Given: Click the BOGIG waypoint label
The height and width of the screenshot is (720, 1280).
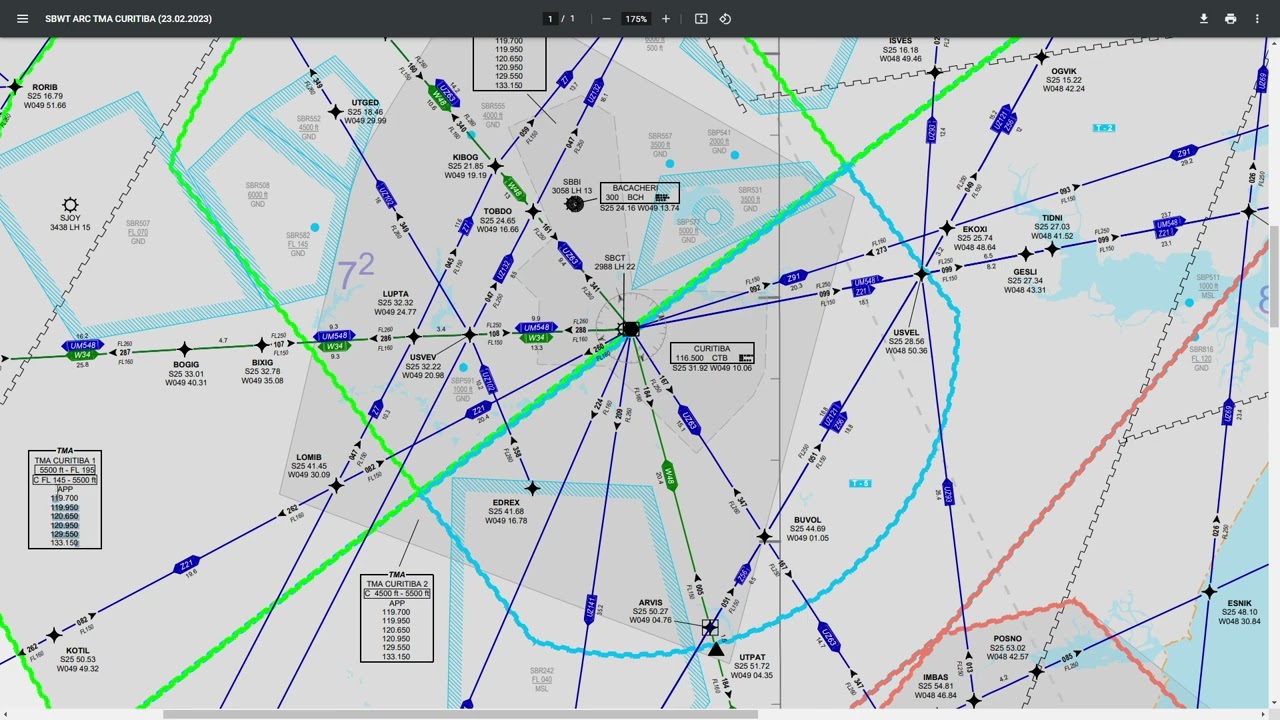Looking at the screenshot, I should pyautogui.click(x=186, y=373).
